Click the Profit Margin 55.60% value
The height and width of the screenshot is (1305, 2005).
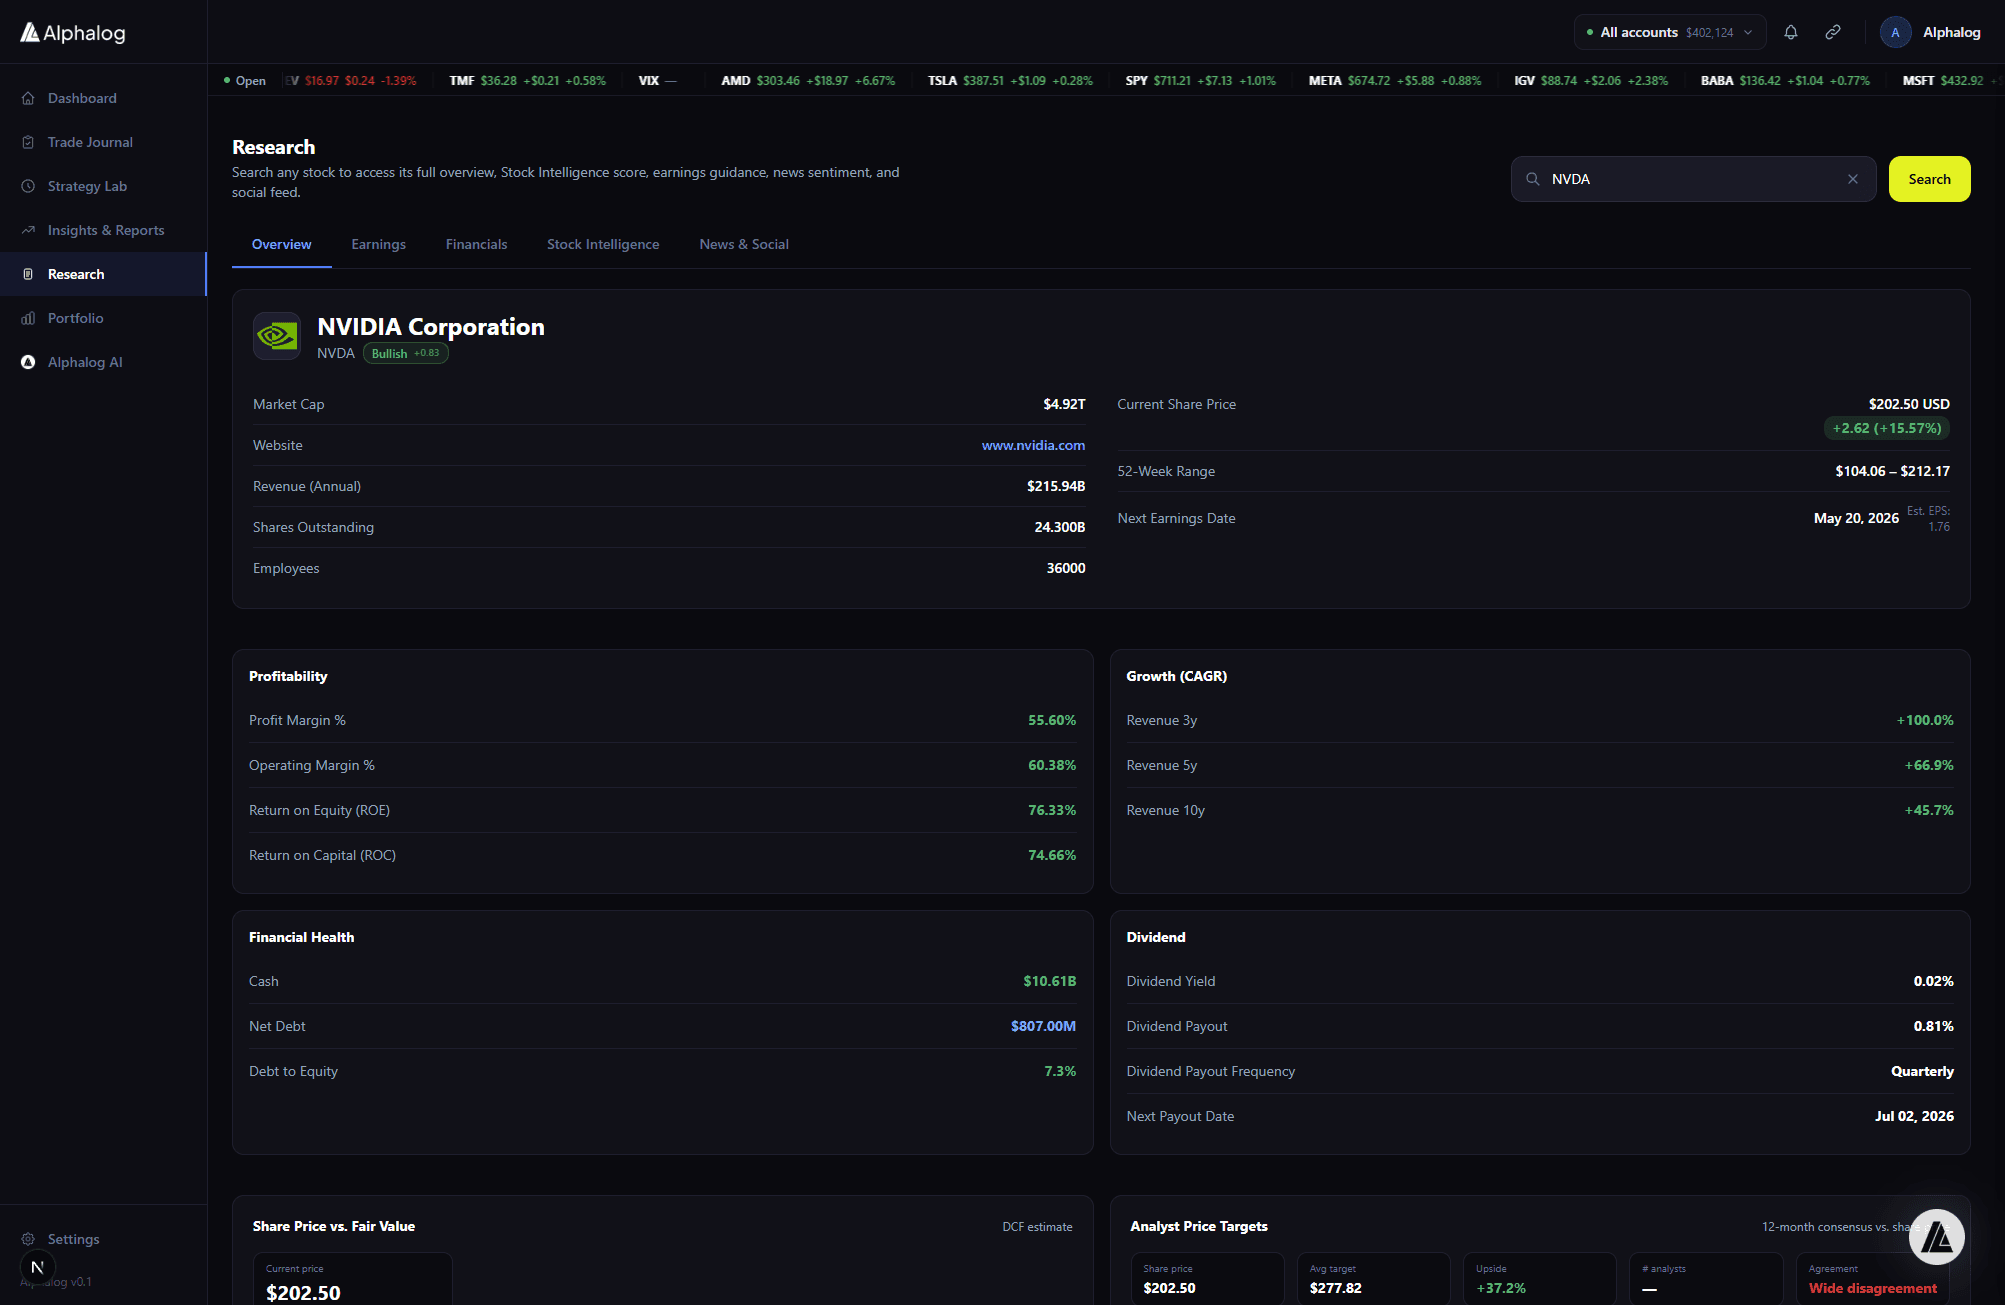(x=1052, y=720)
